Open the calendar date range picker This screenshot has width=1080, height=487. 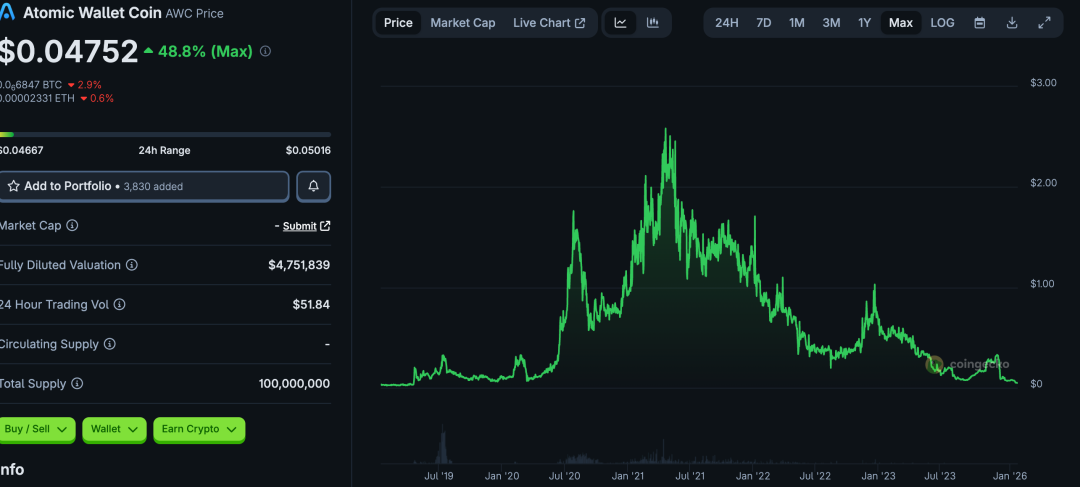point(979,23)
